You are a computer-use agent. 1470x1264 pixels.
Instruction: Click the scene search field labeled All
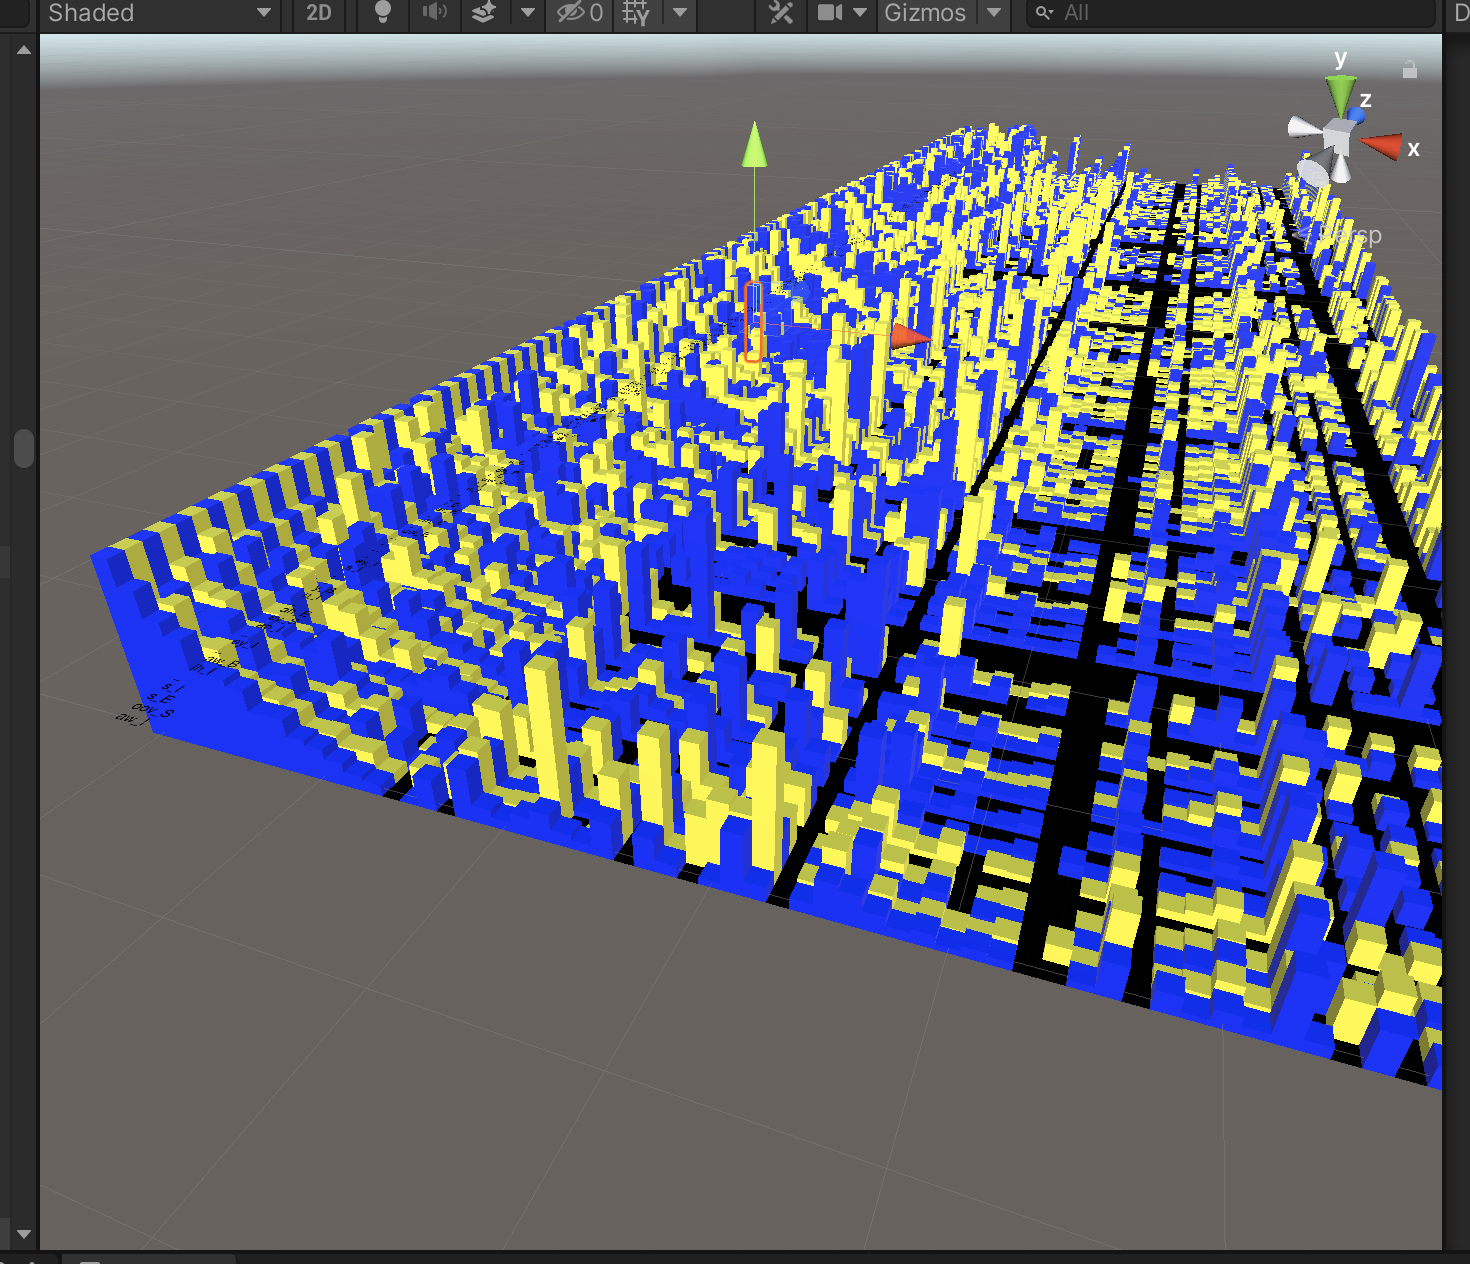click(x=1230, y=13)
